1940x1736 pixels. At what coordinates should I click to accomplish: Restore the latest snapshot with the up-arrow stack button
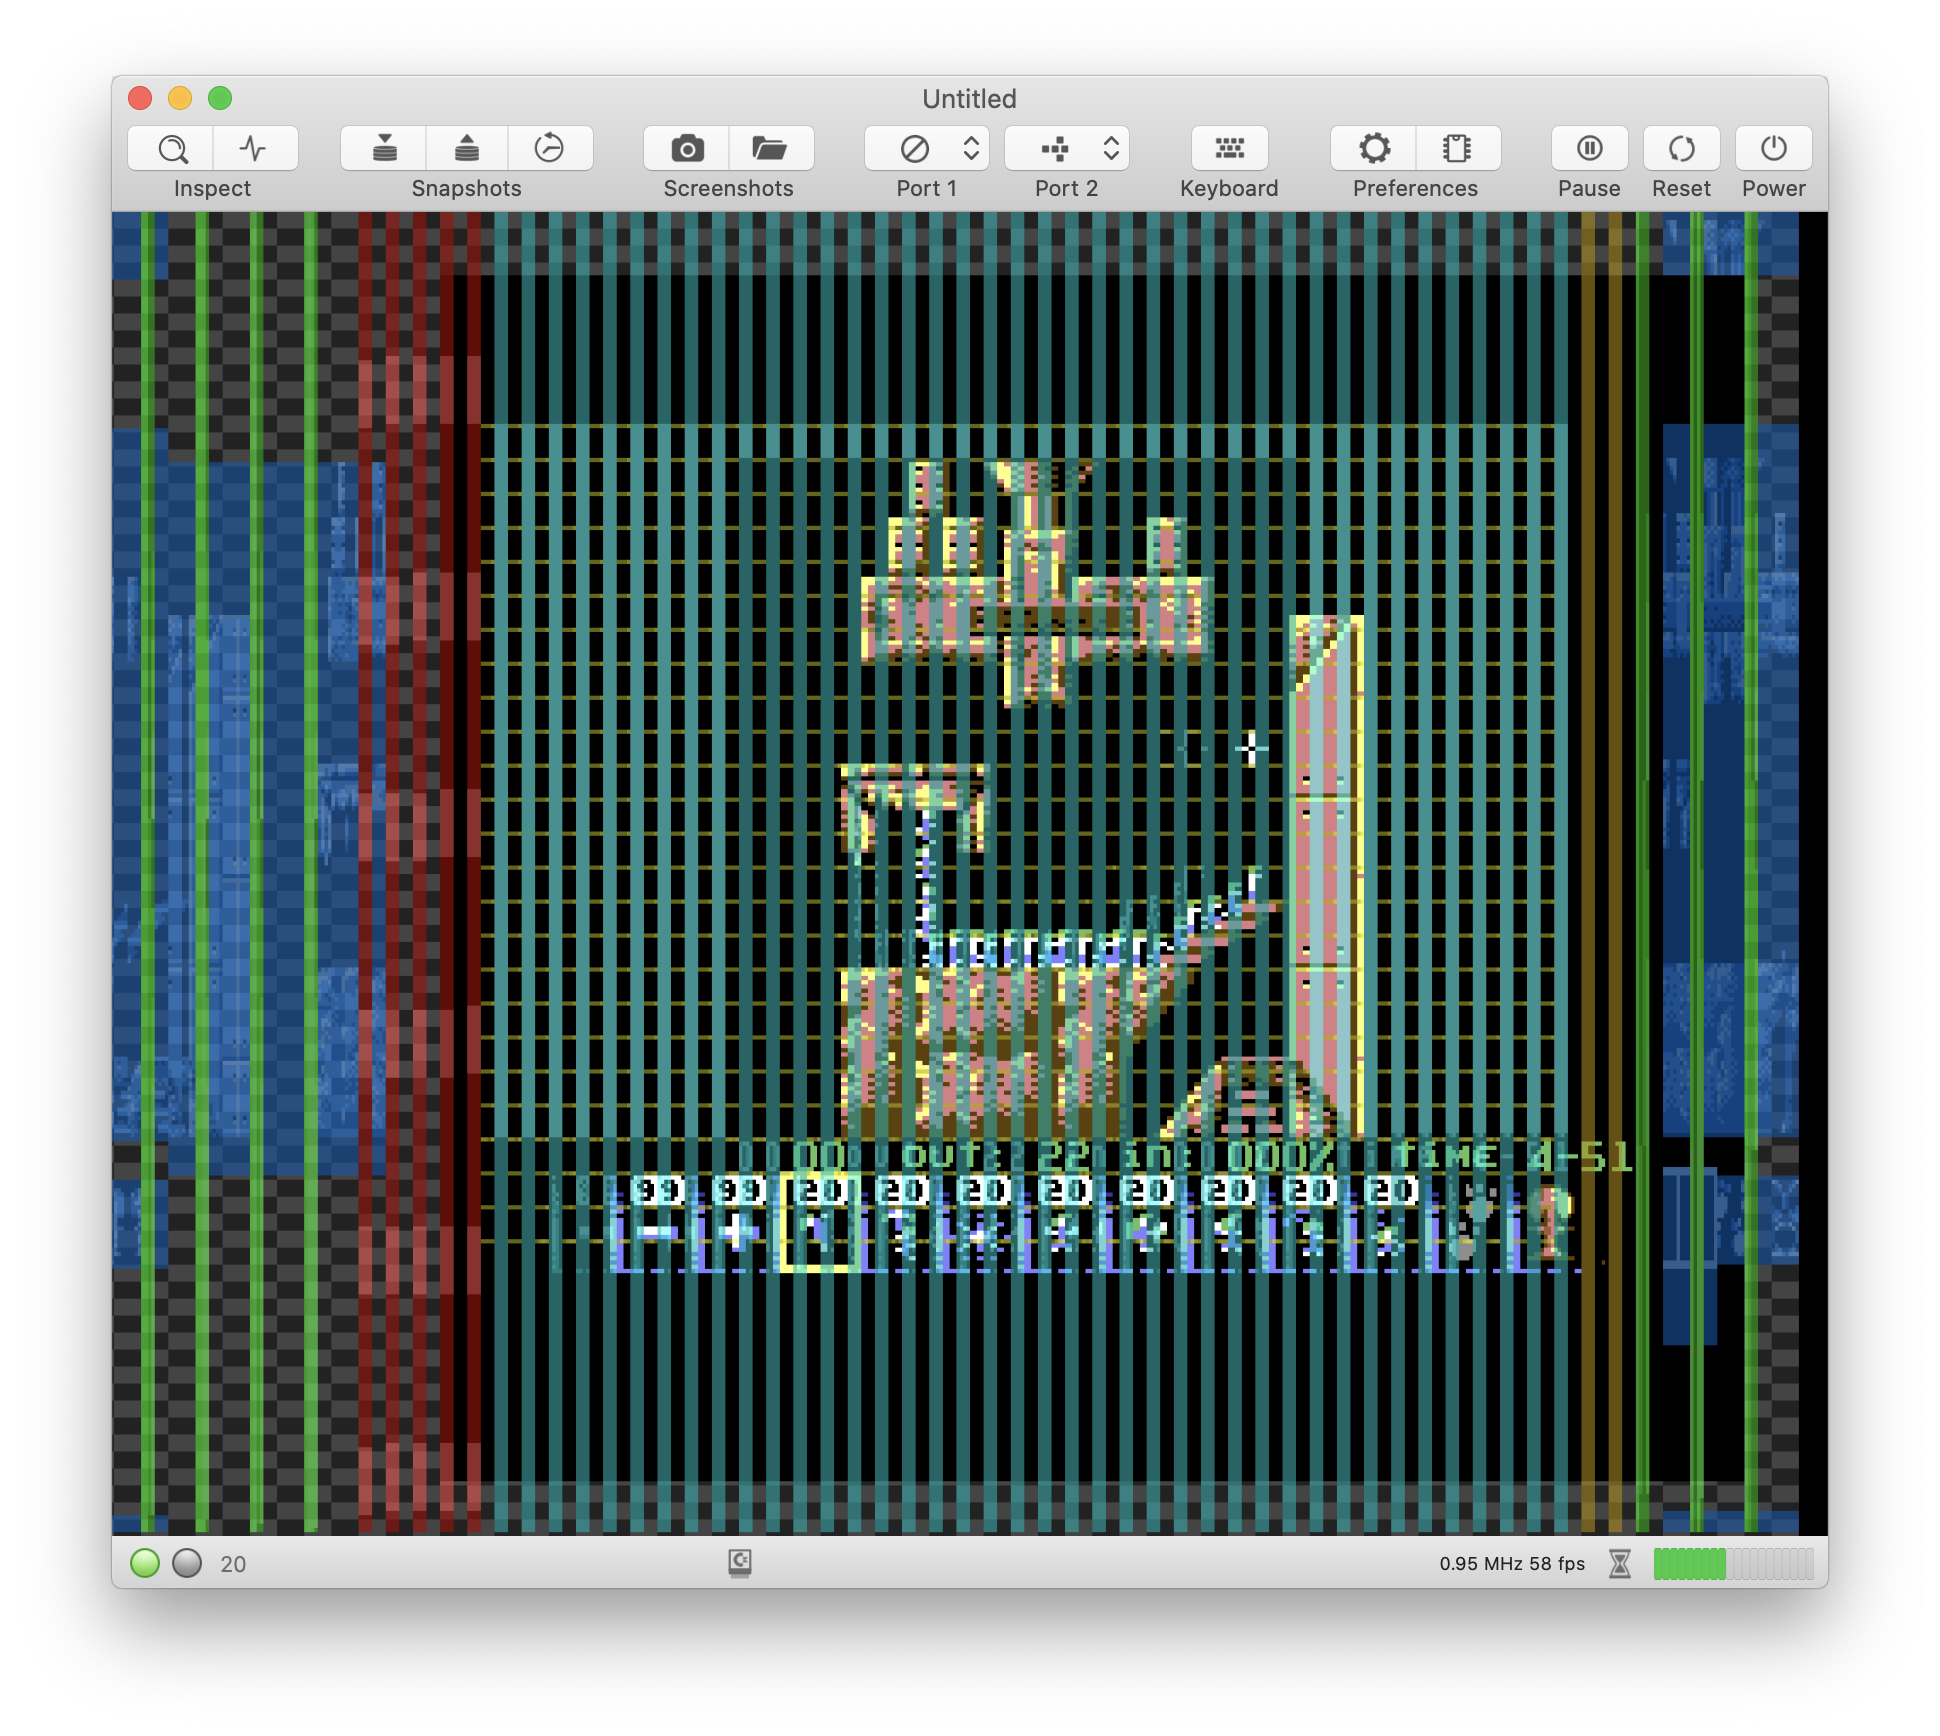coord(467,148)
